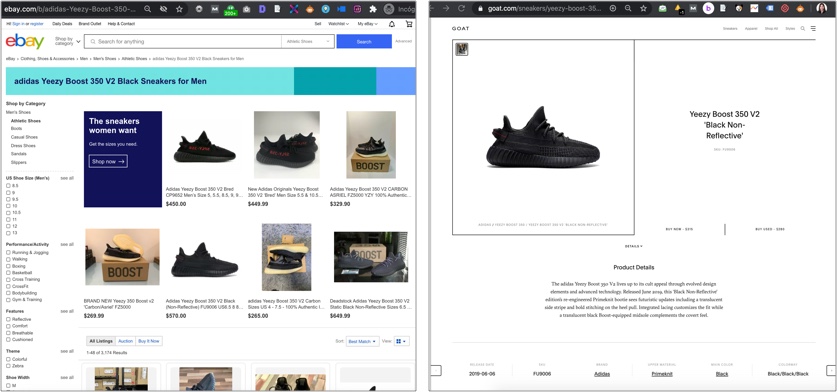Open the My eBay dropdown
This screenshot has width=837, height=392.
(x=367, y=24)
